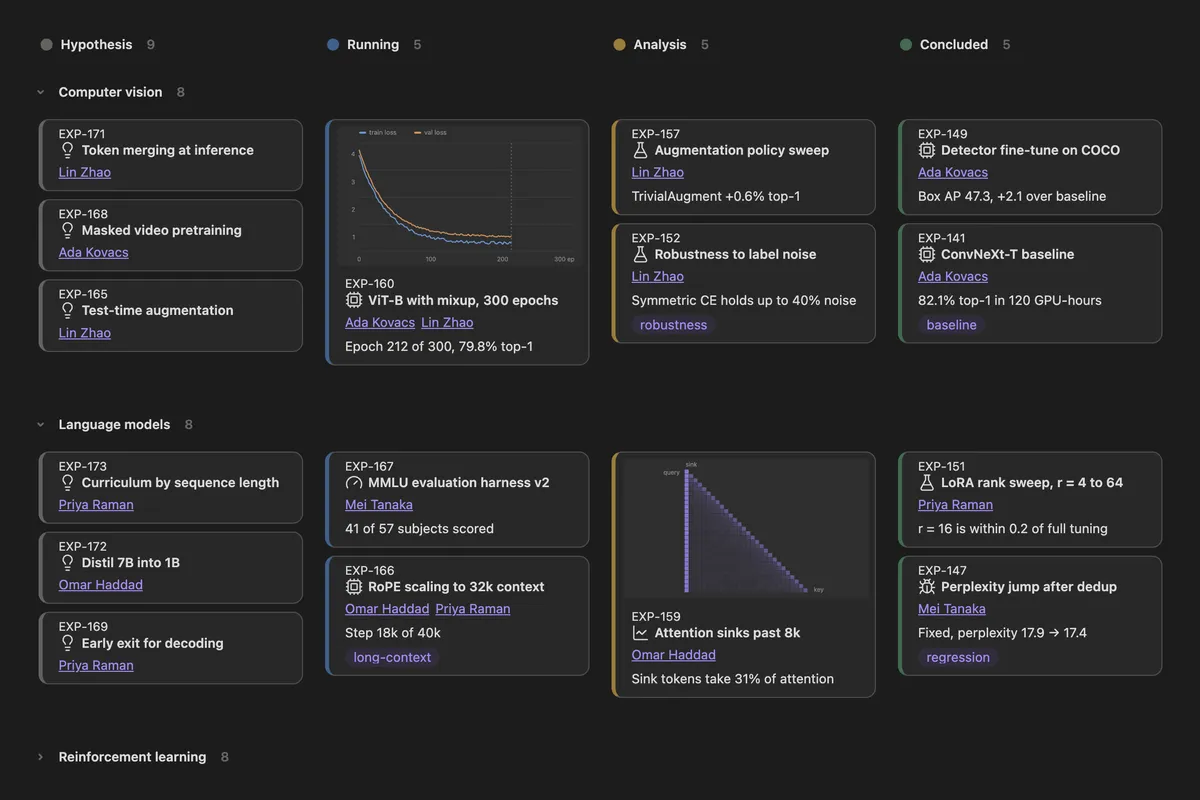Click lightbulb icon on Test-time augmentation card
Screen dimensions: 1200x800
click(x=67, y=310)
